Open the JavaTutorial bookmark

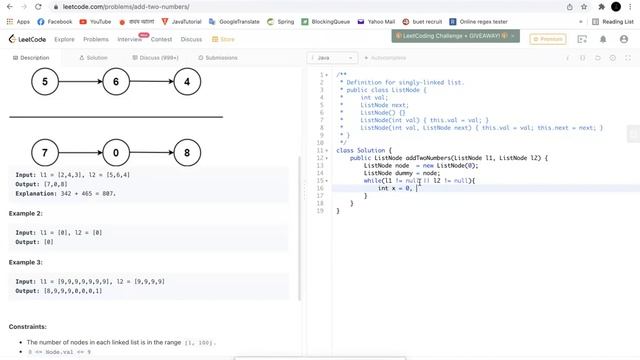[x=182, y=22]
